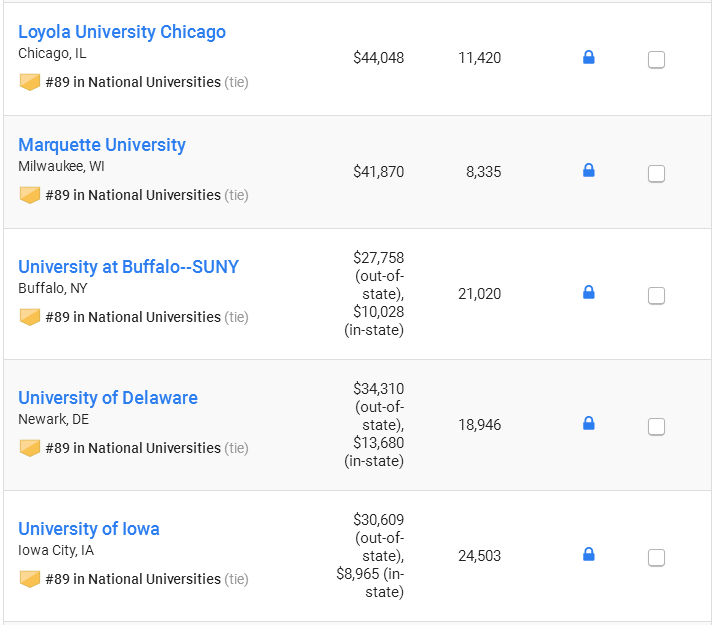Viewport: 715px width, 625px height.
Task: Check the compare box for Loyola University Chicago
Action: [656, 60]
